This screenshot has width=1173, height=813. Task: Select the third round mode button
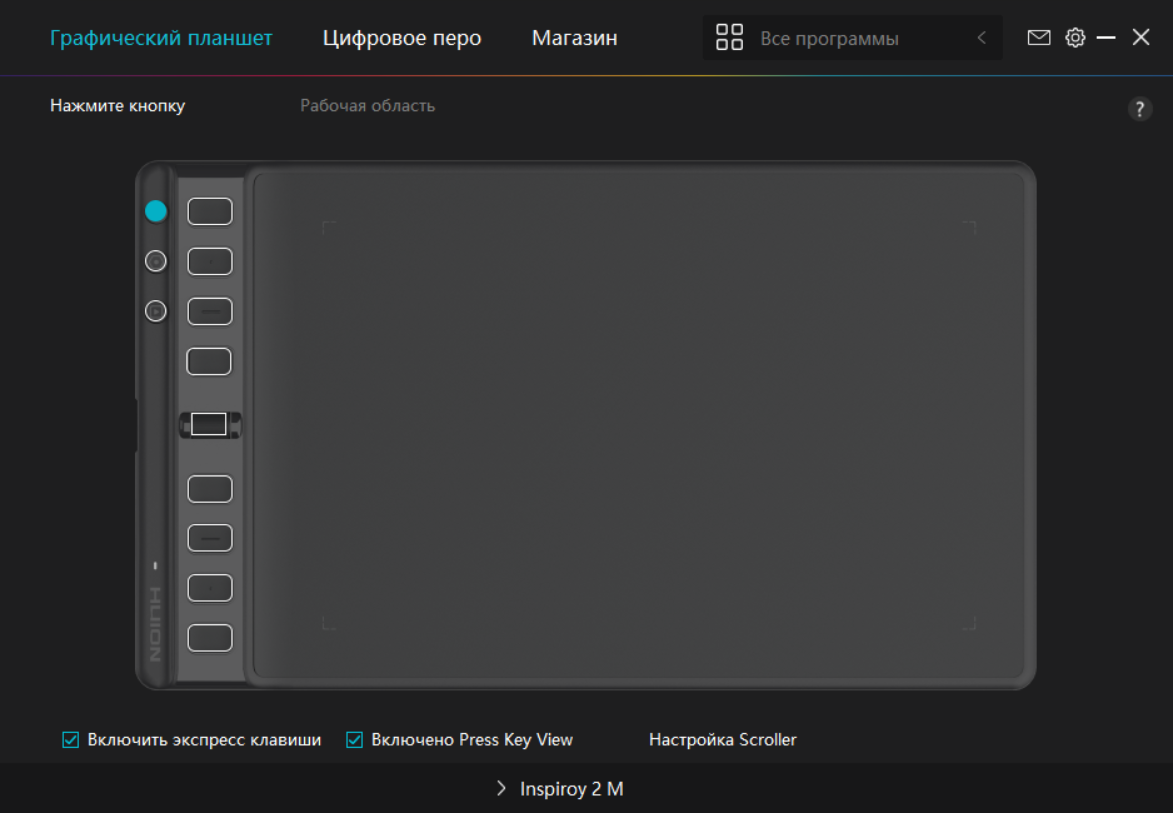(x=156, y=311)
